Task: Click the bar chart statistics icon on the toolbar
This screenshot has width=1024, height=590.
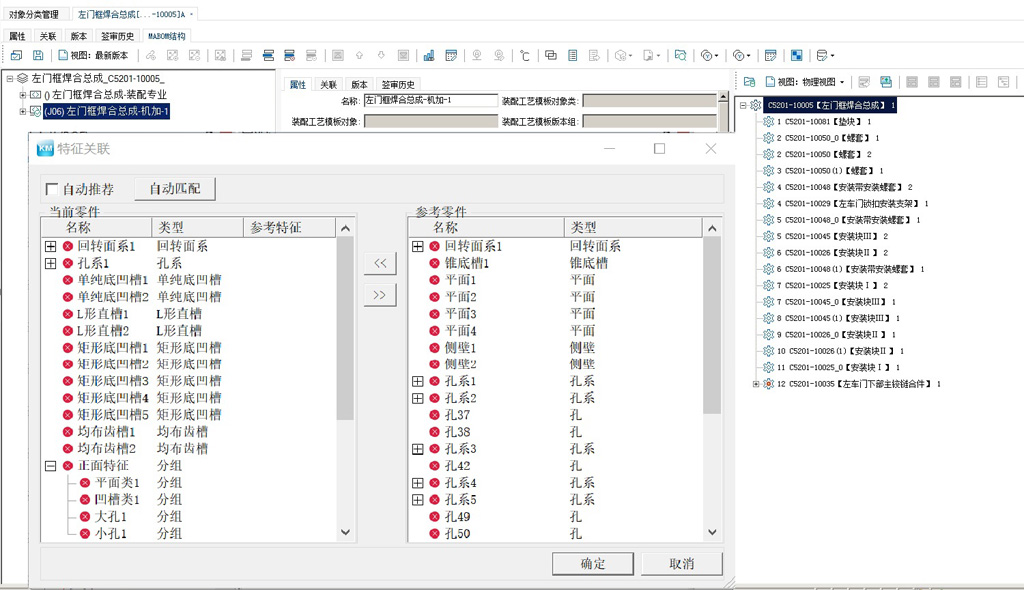Action: [428, 55]
